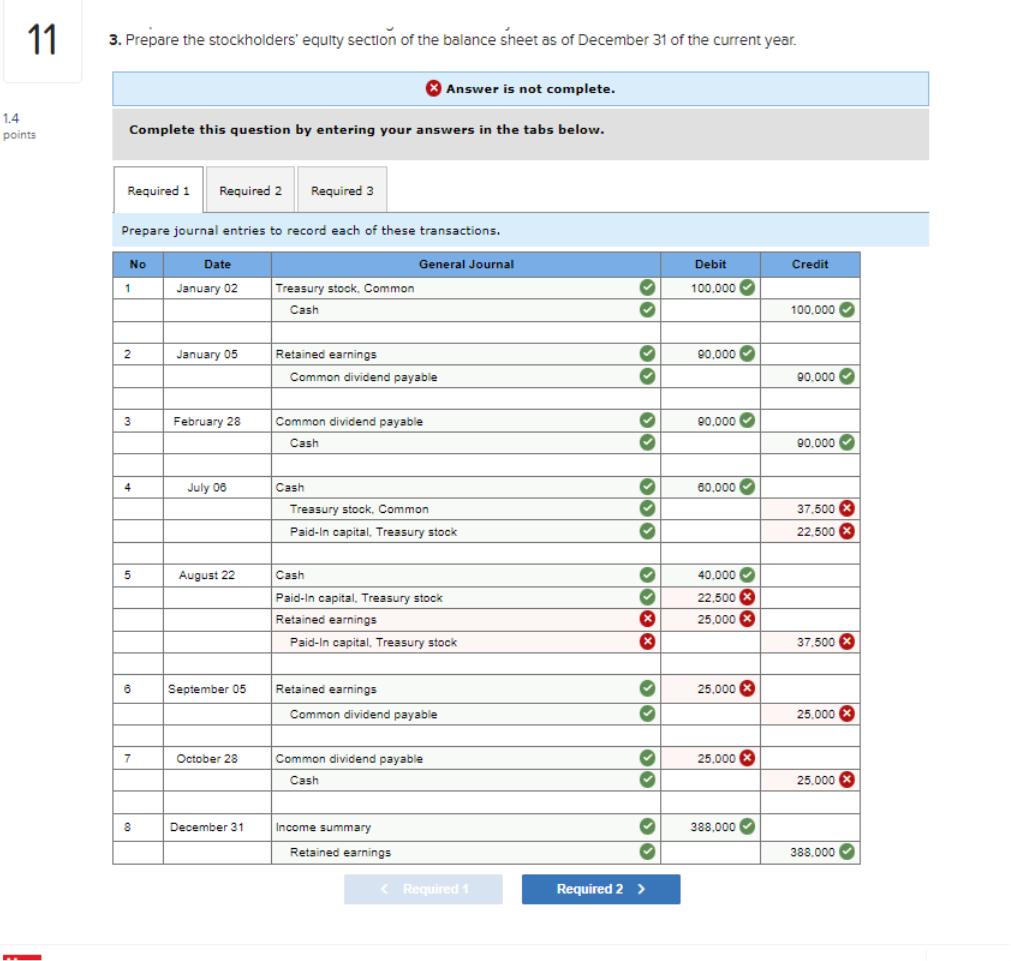Switch to the Required 3 tab
Screen dimensions: 1011x961
click(x=341, y=189)
